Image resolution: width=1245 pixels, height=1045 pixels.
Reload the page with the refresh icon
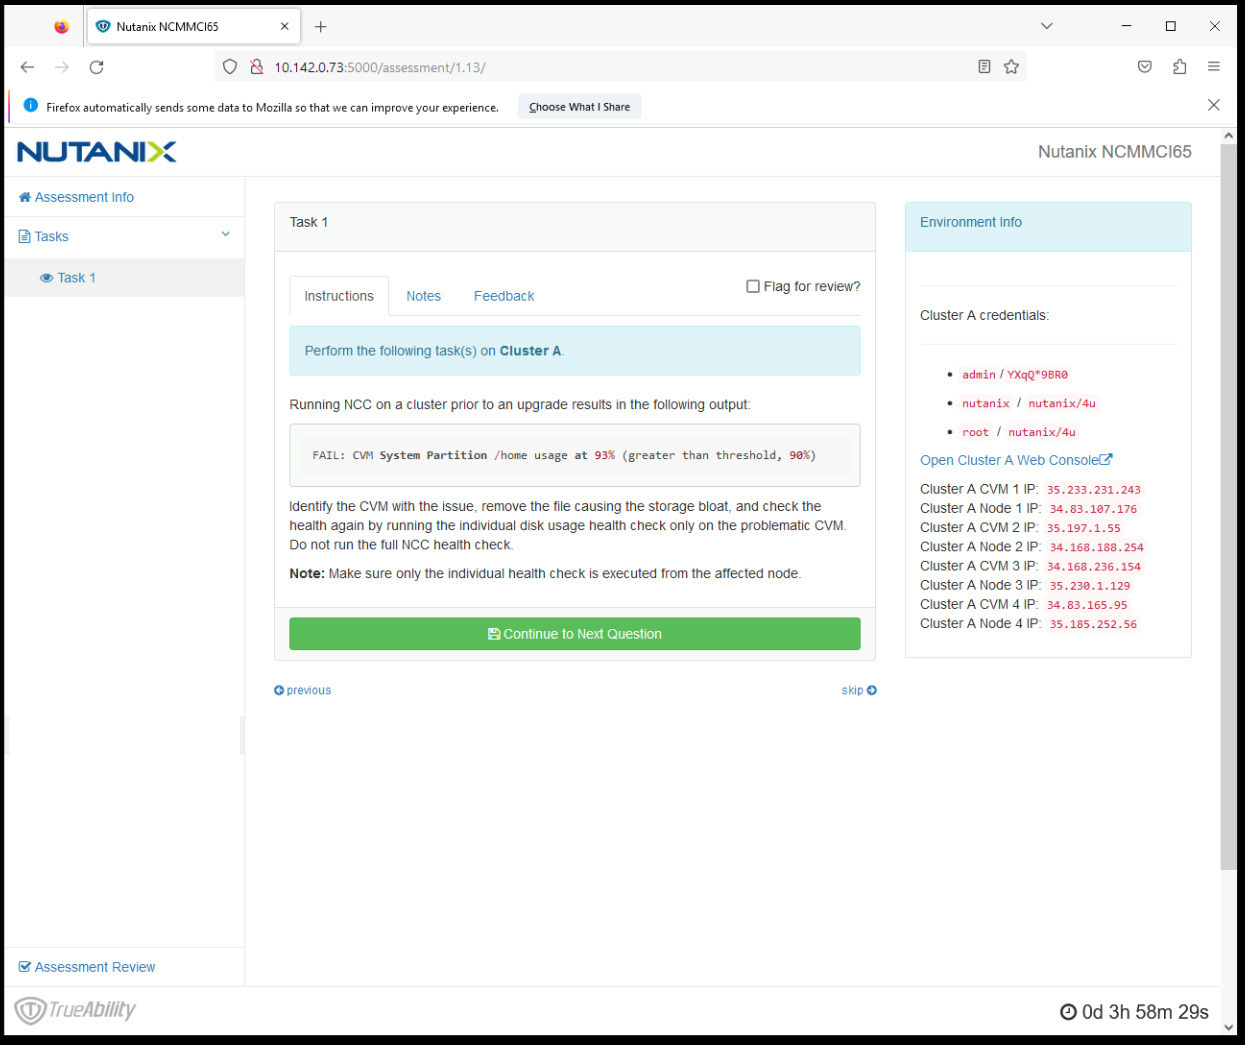[x=96, y=67]
